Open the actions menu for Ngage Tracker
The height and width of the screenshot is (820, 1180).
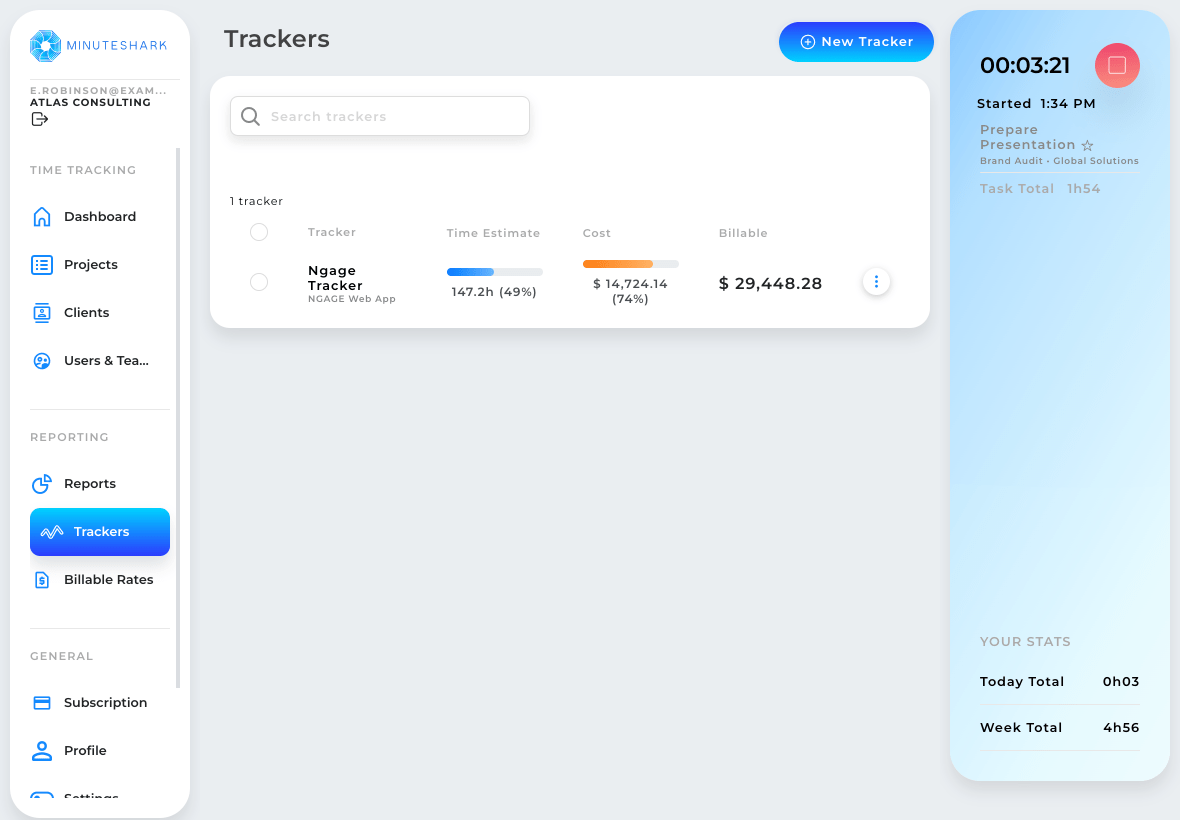876,282
